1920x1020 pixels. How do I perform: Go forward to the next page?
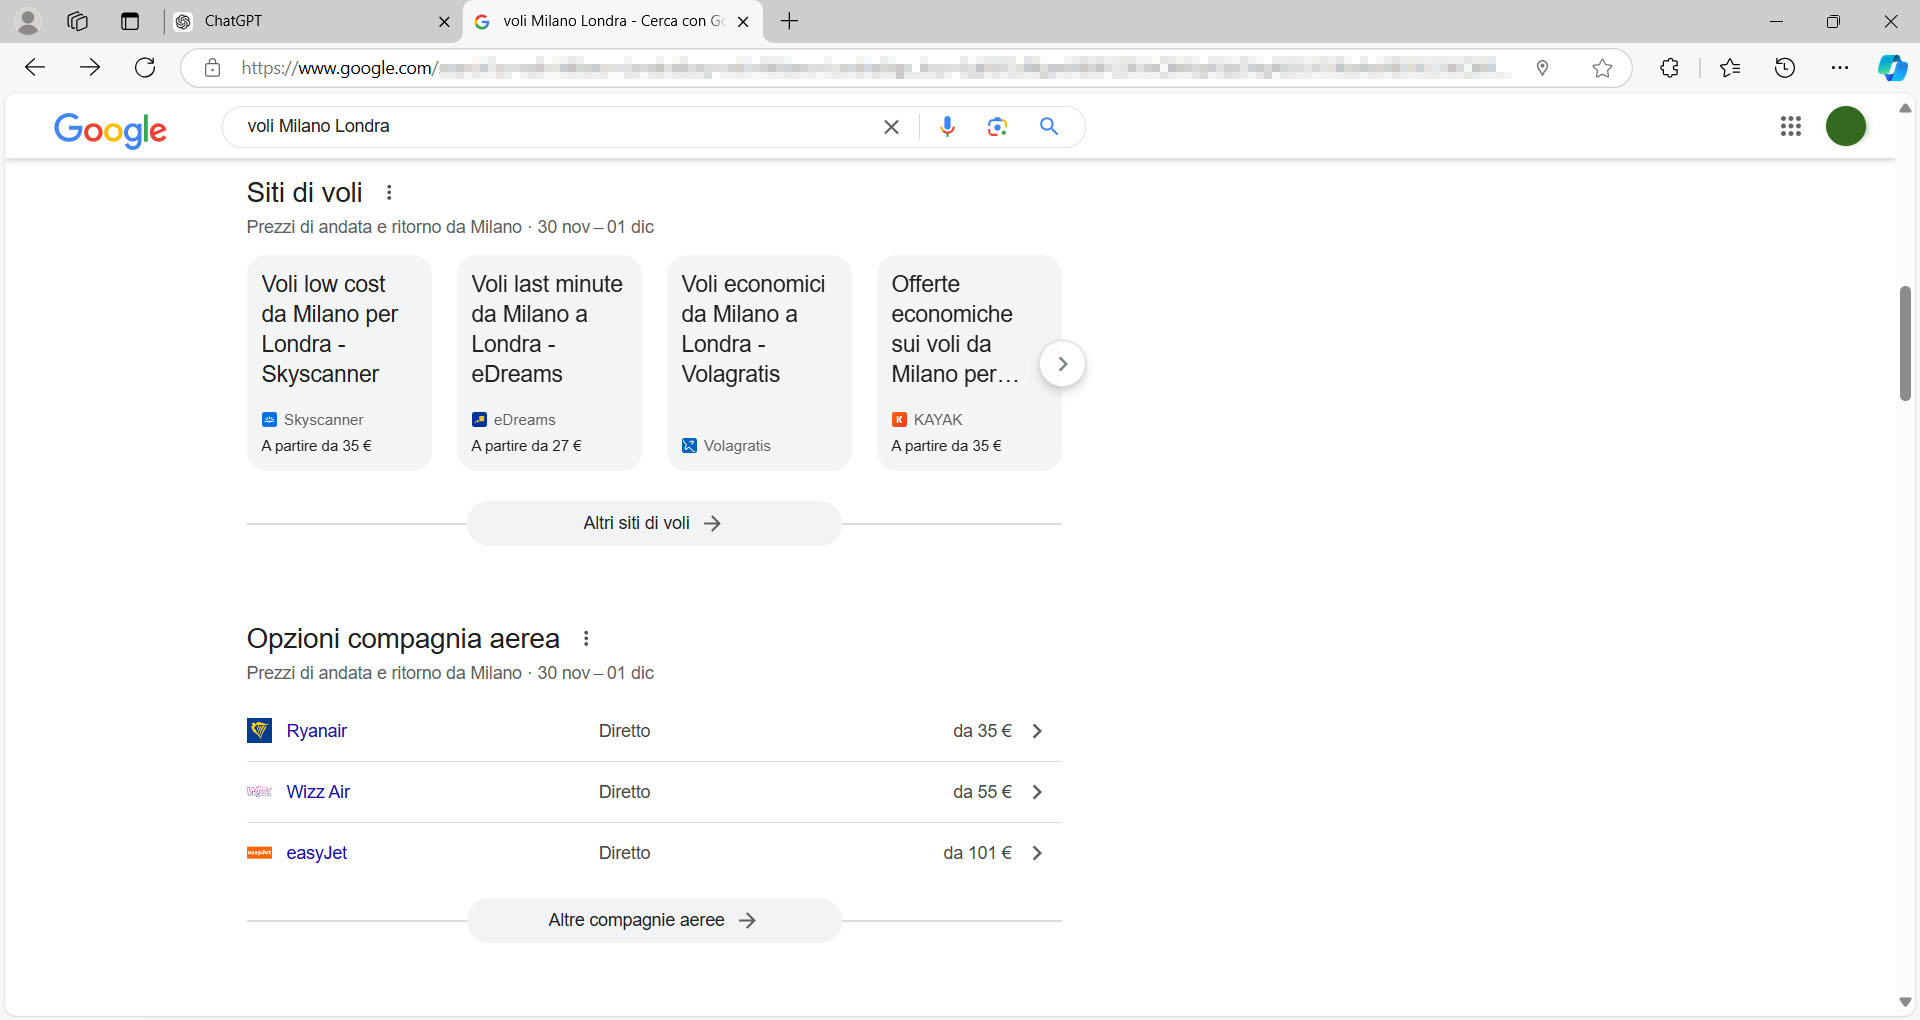(90, 67)
